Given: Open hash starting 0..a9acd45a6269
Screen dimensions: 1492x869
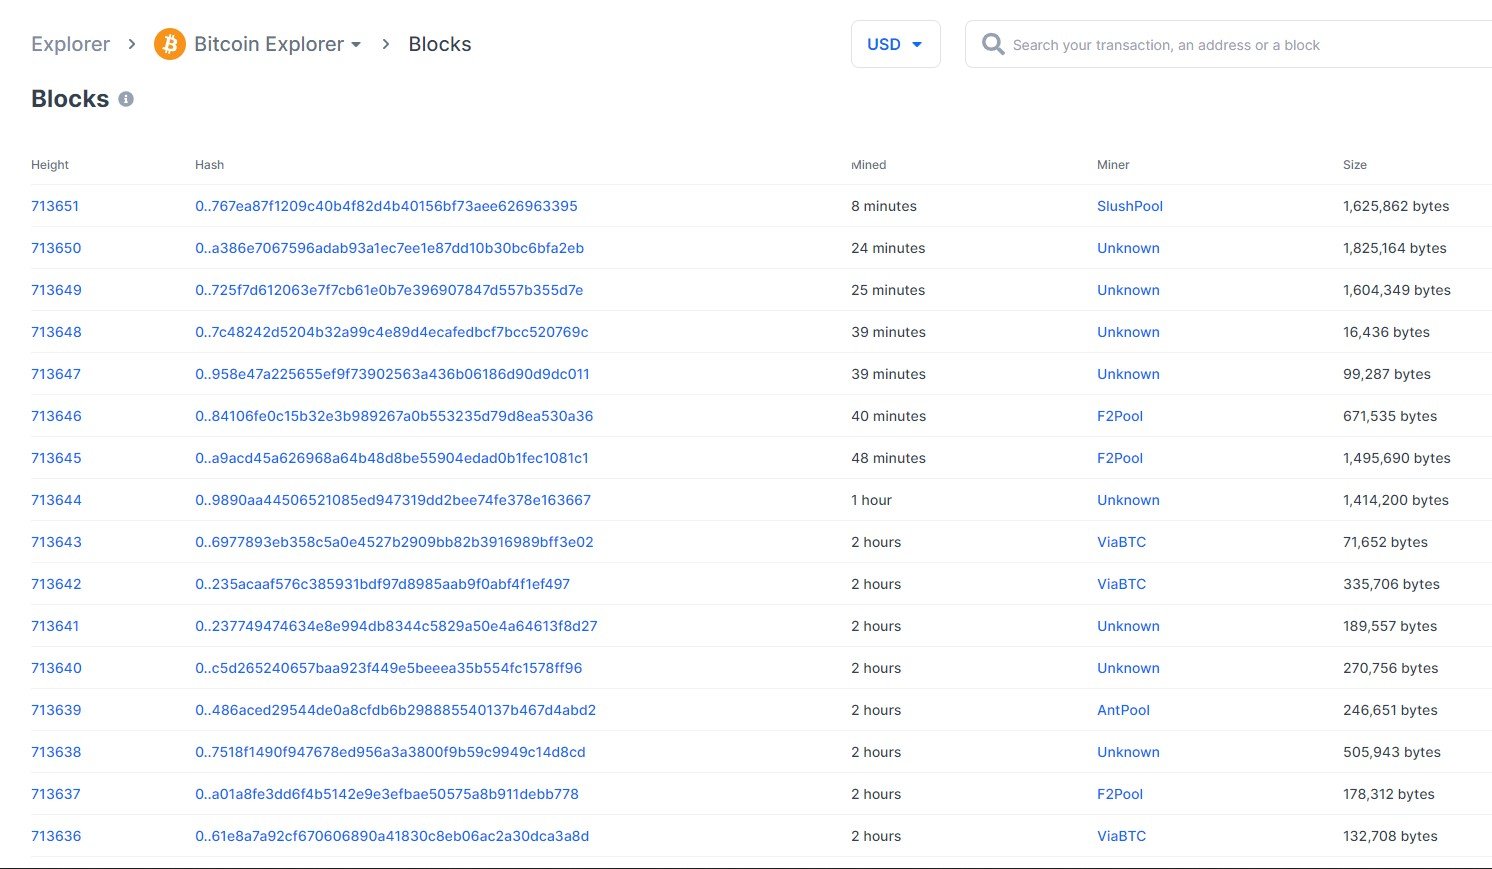Looking at the screenshot, I should tap(392, 458).
